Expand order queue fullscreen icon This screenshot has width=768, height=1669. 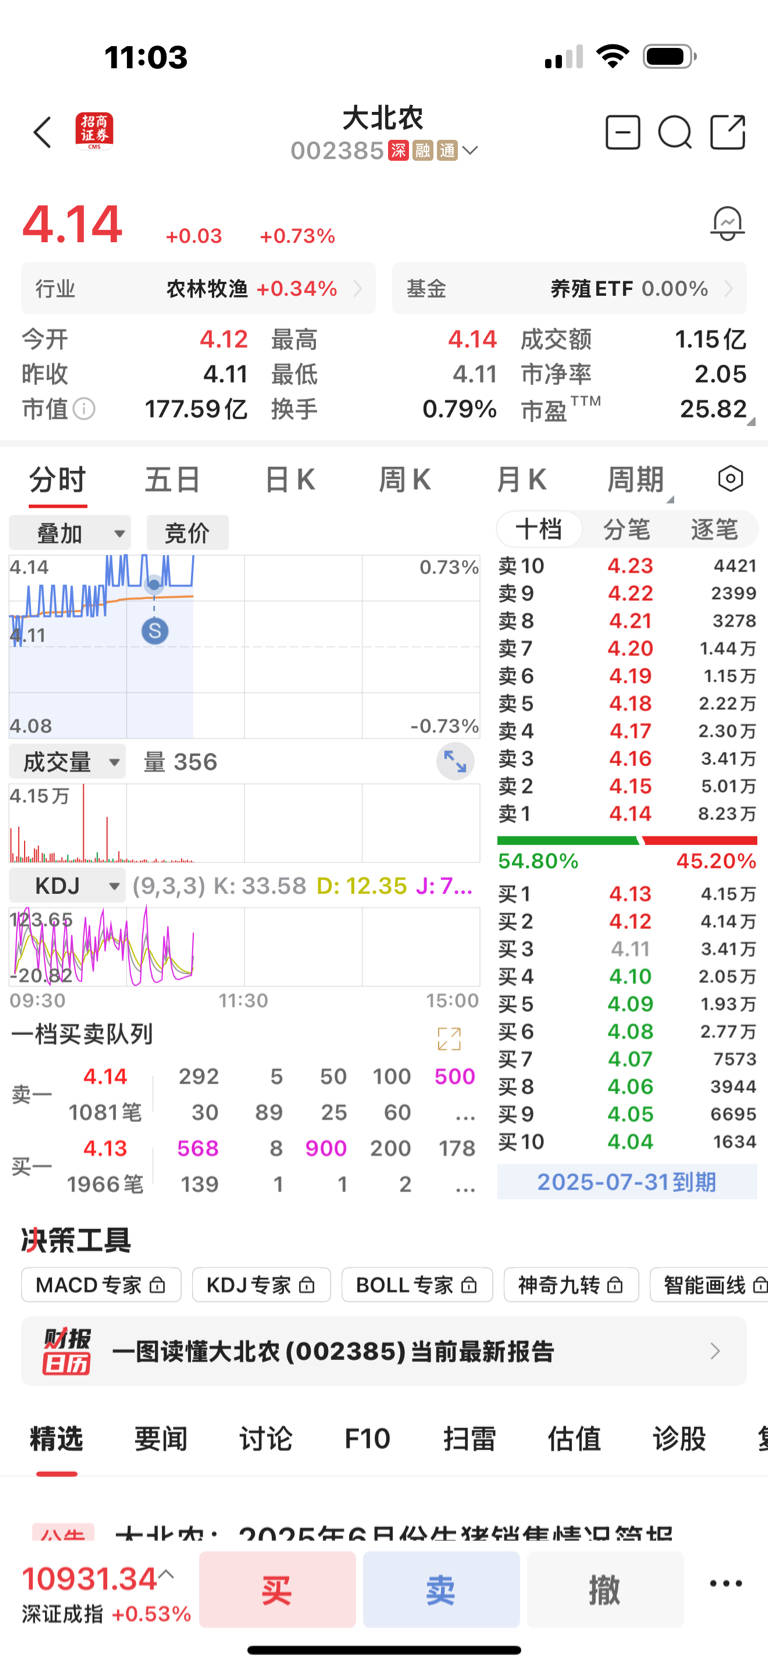tap(449, 1039)
